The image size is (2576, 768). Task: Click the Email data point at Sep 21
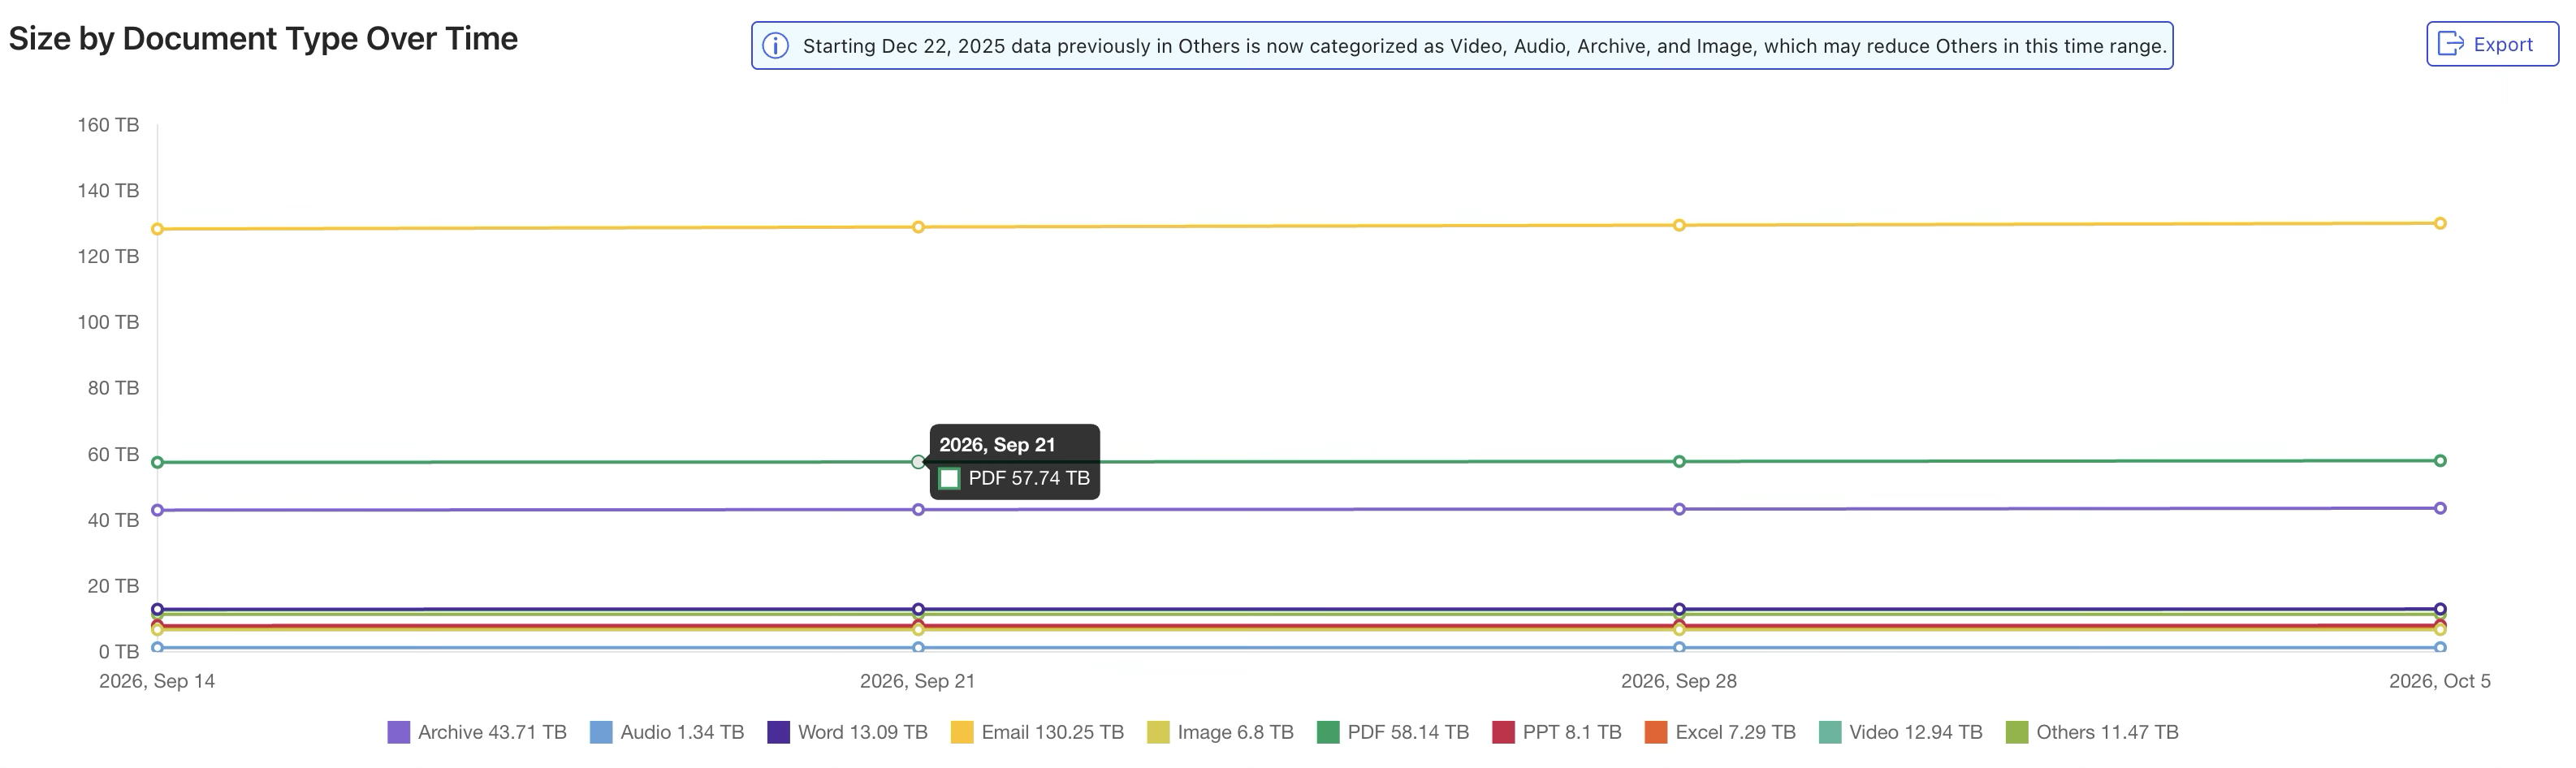(918, 227)
